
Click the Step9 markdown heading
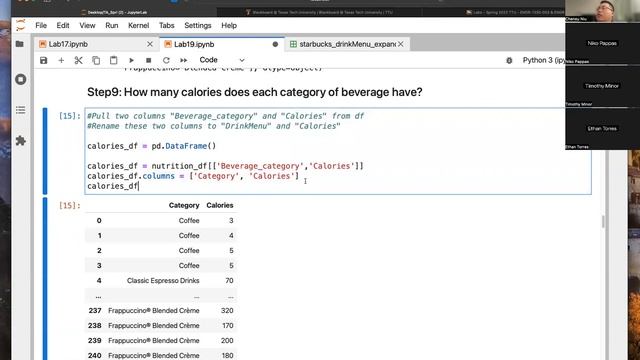[255, 92]
